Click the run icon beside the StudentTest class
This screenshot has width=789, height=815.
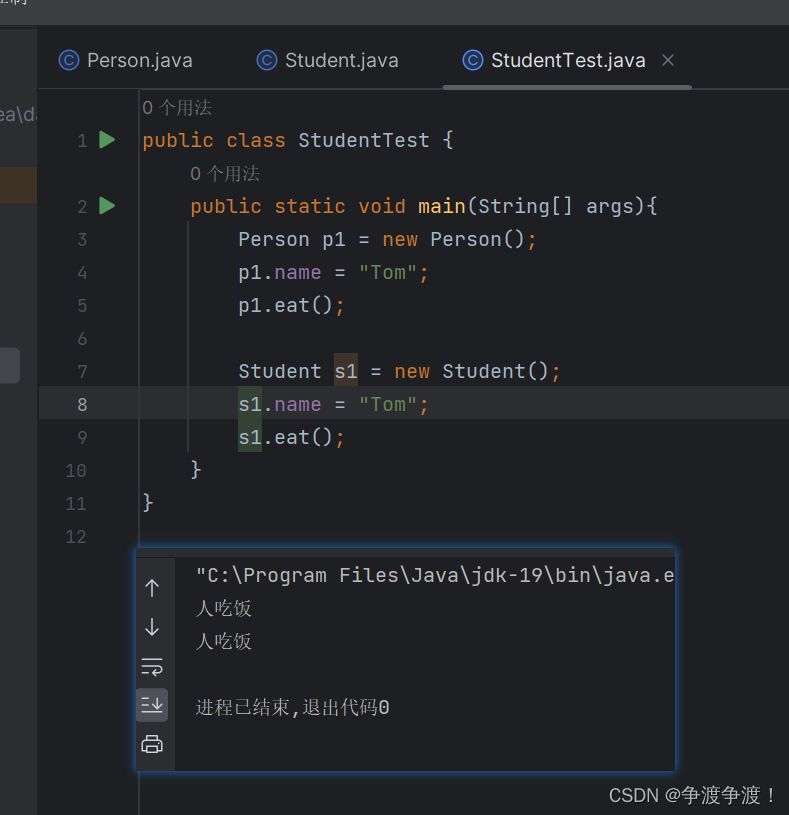pyautogui.click(x=107, y=140)
